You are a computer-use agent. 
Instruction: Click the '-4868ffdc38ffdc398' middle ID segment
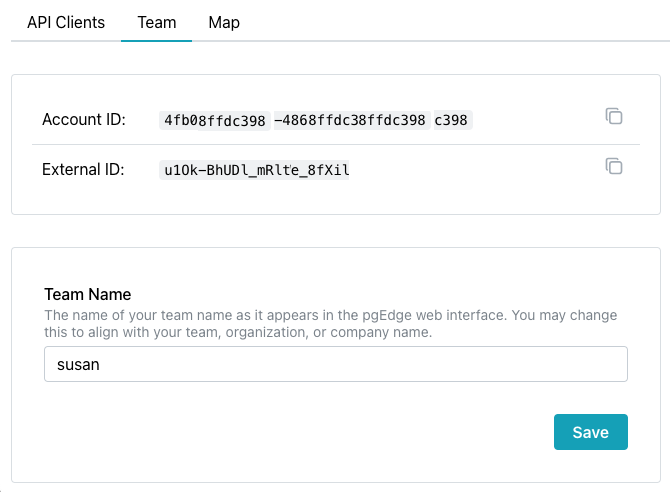350,121
